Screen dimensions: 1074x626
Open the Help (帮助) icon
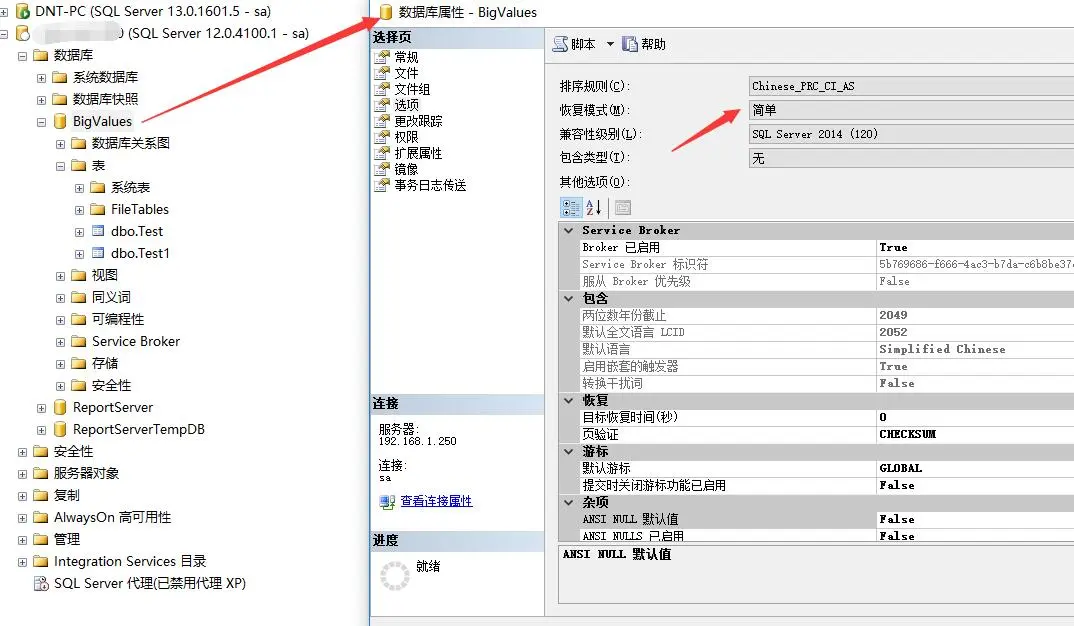pyautogui.click(x=629, y=44)
